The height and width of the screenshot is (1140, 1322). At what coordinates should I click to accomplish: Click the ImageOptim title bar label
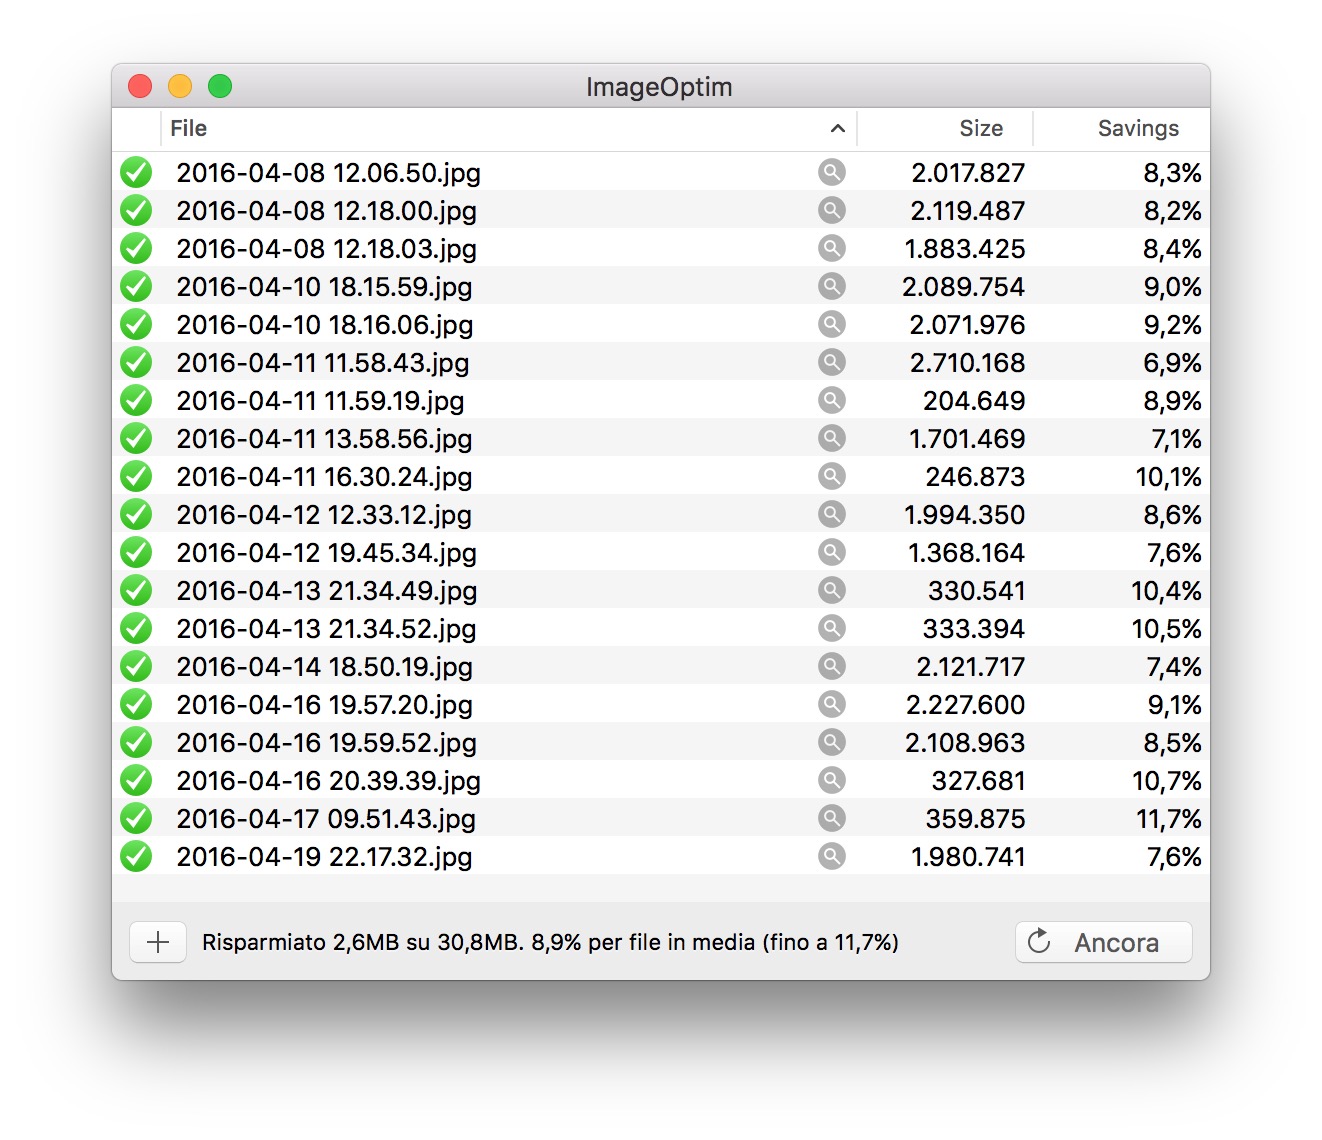[x=660, y=86]
